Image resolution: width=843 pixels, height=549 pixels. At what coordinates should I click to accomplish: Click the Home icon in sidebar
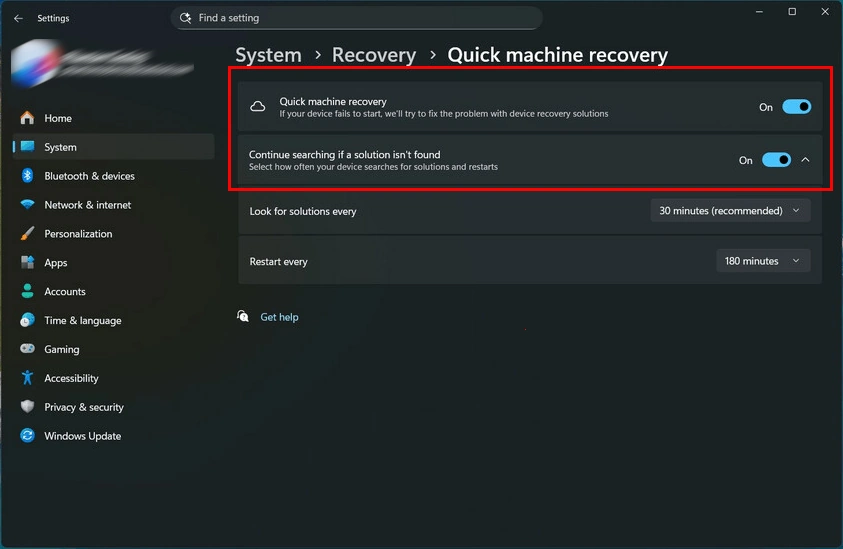click(27, 118)
